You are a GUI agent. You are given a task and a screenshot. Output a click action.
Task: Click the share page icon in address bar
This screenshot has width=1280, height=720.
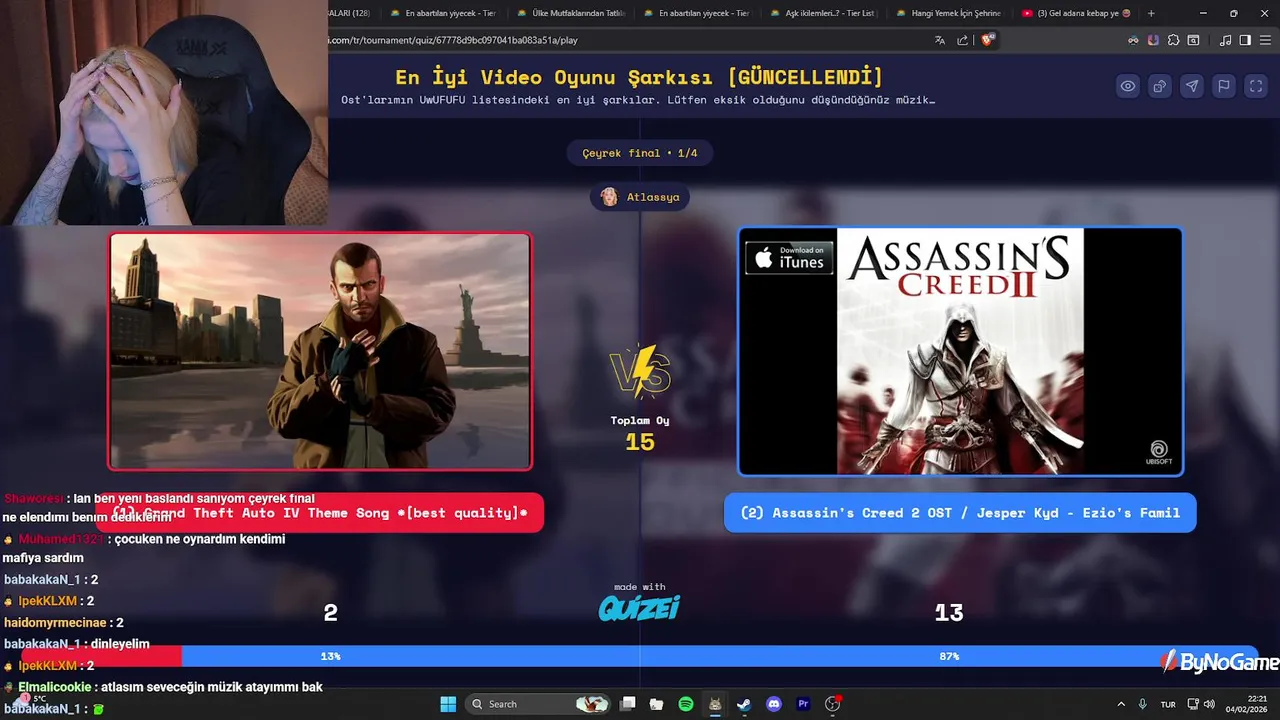962,40
